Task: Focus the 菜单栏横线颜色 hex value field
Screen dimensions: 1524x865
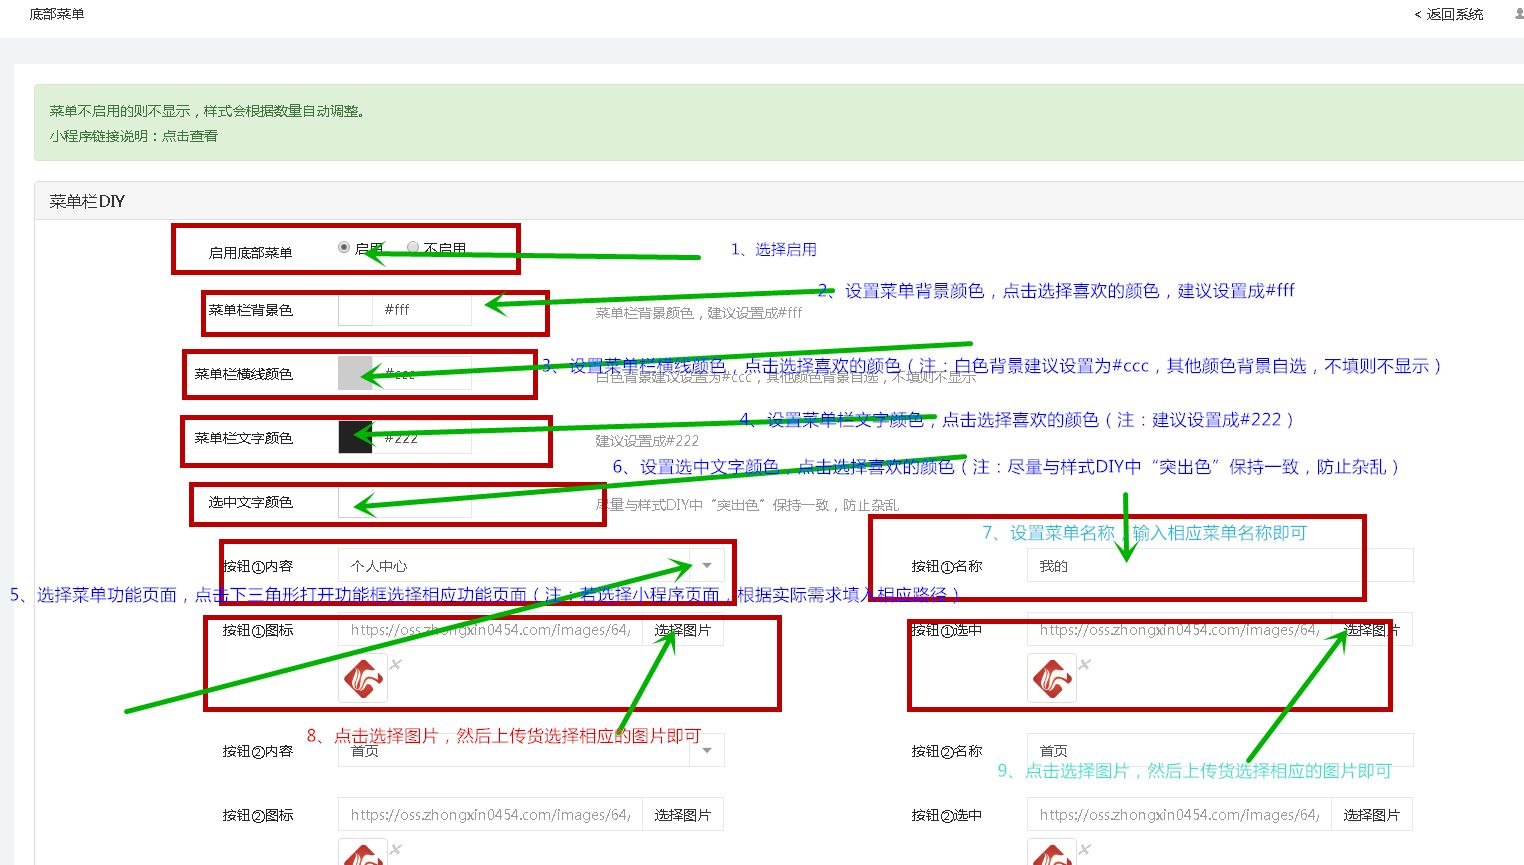Action: pyautogui.click(x=422, y=373)
